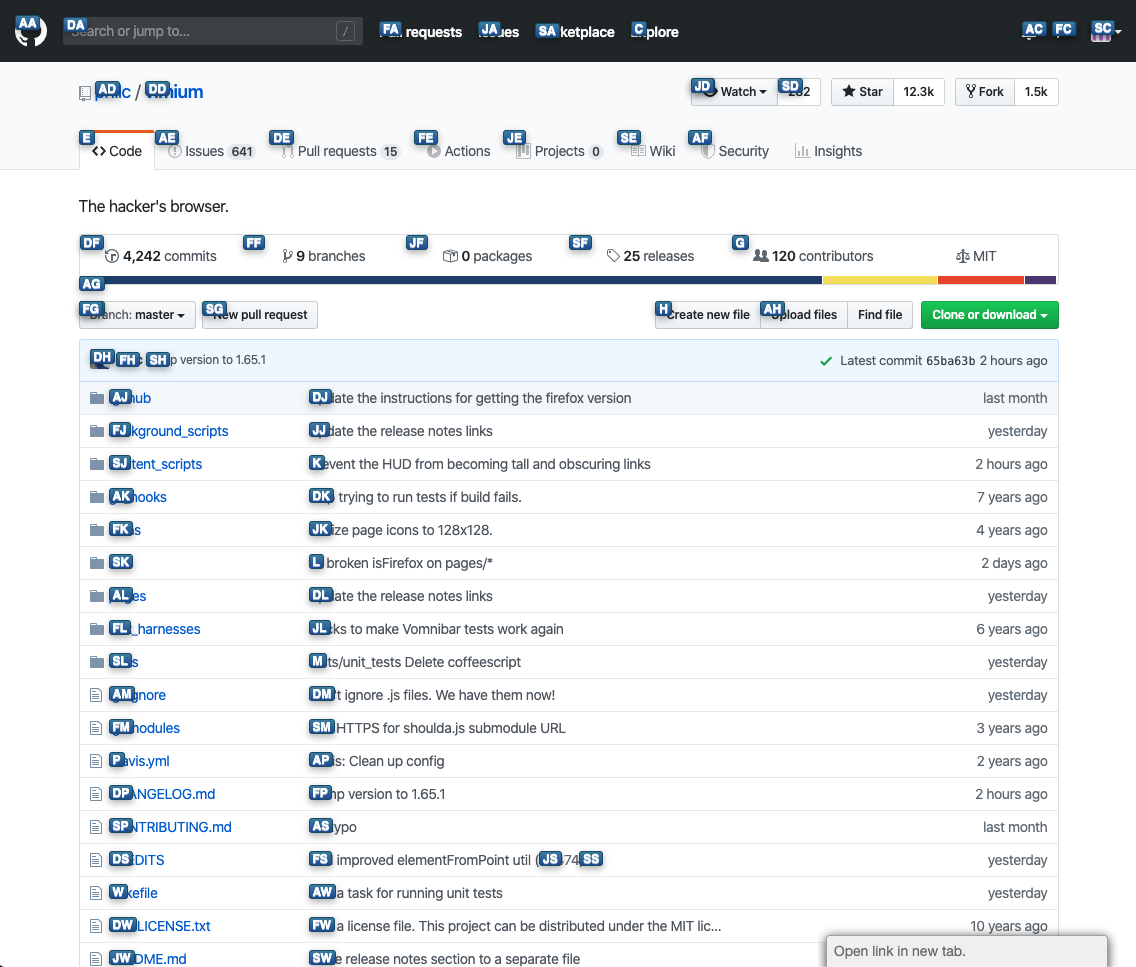Expand the Clone or download dropdown
This screenshot has width=1136, height=967.
point(989,315)
